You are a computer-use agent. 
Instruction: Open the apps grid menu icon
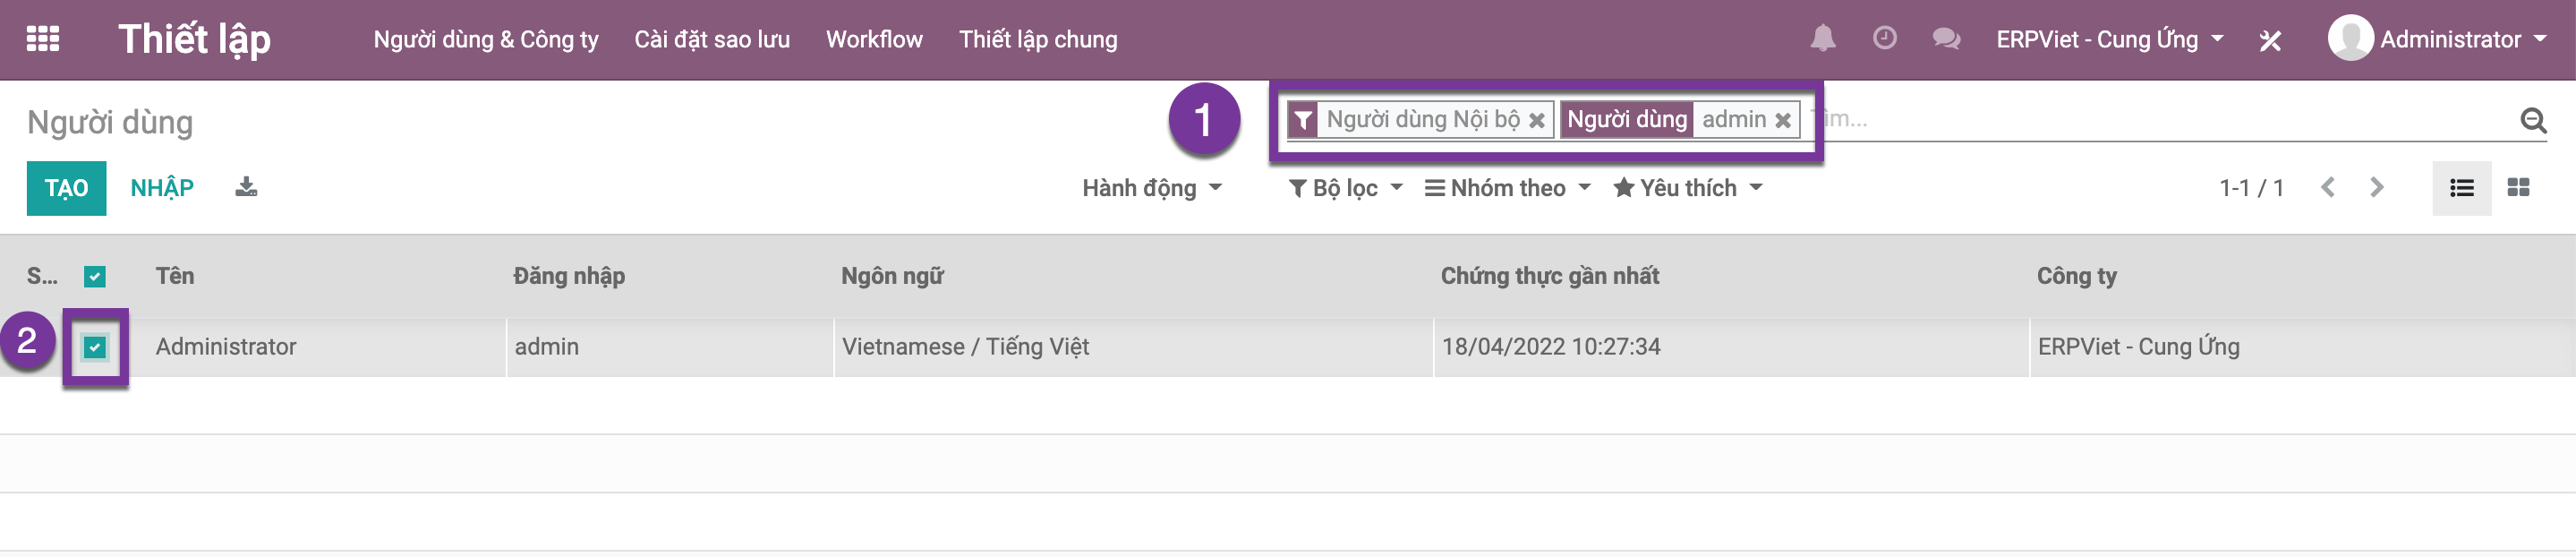click(x=42, y=39)
